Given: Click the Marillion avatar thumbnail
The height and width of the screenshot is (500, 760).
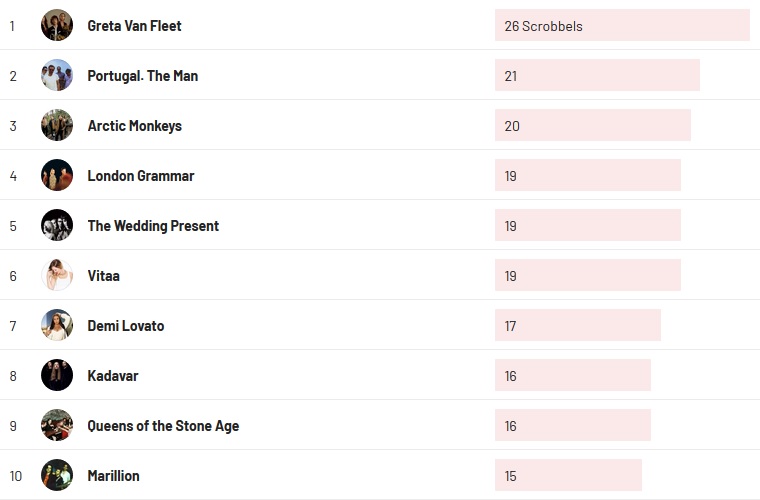Looking at the screenshot, I should click(x=57, y=475).
